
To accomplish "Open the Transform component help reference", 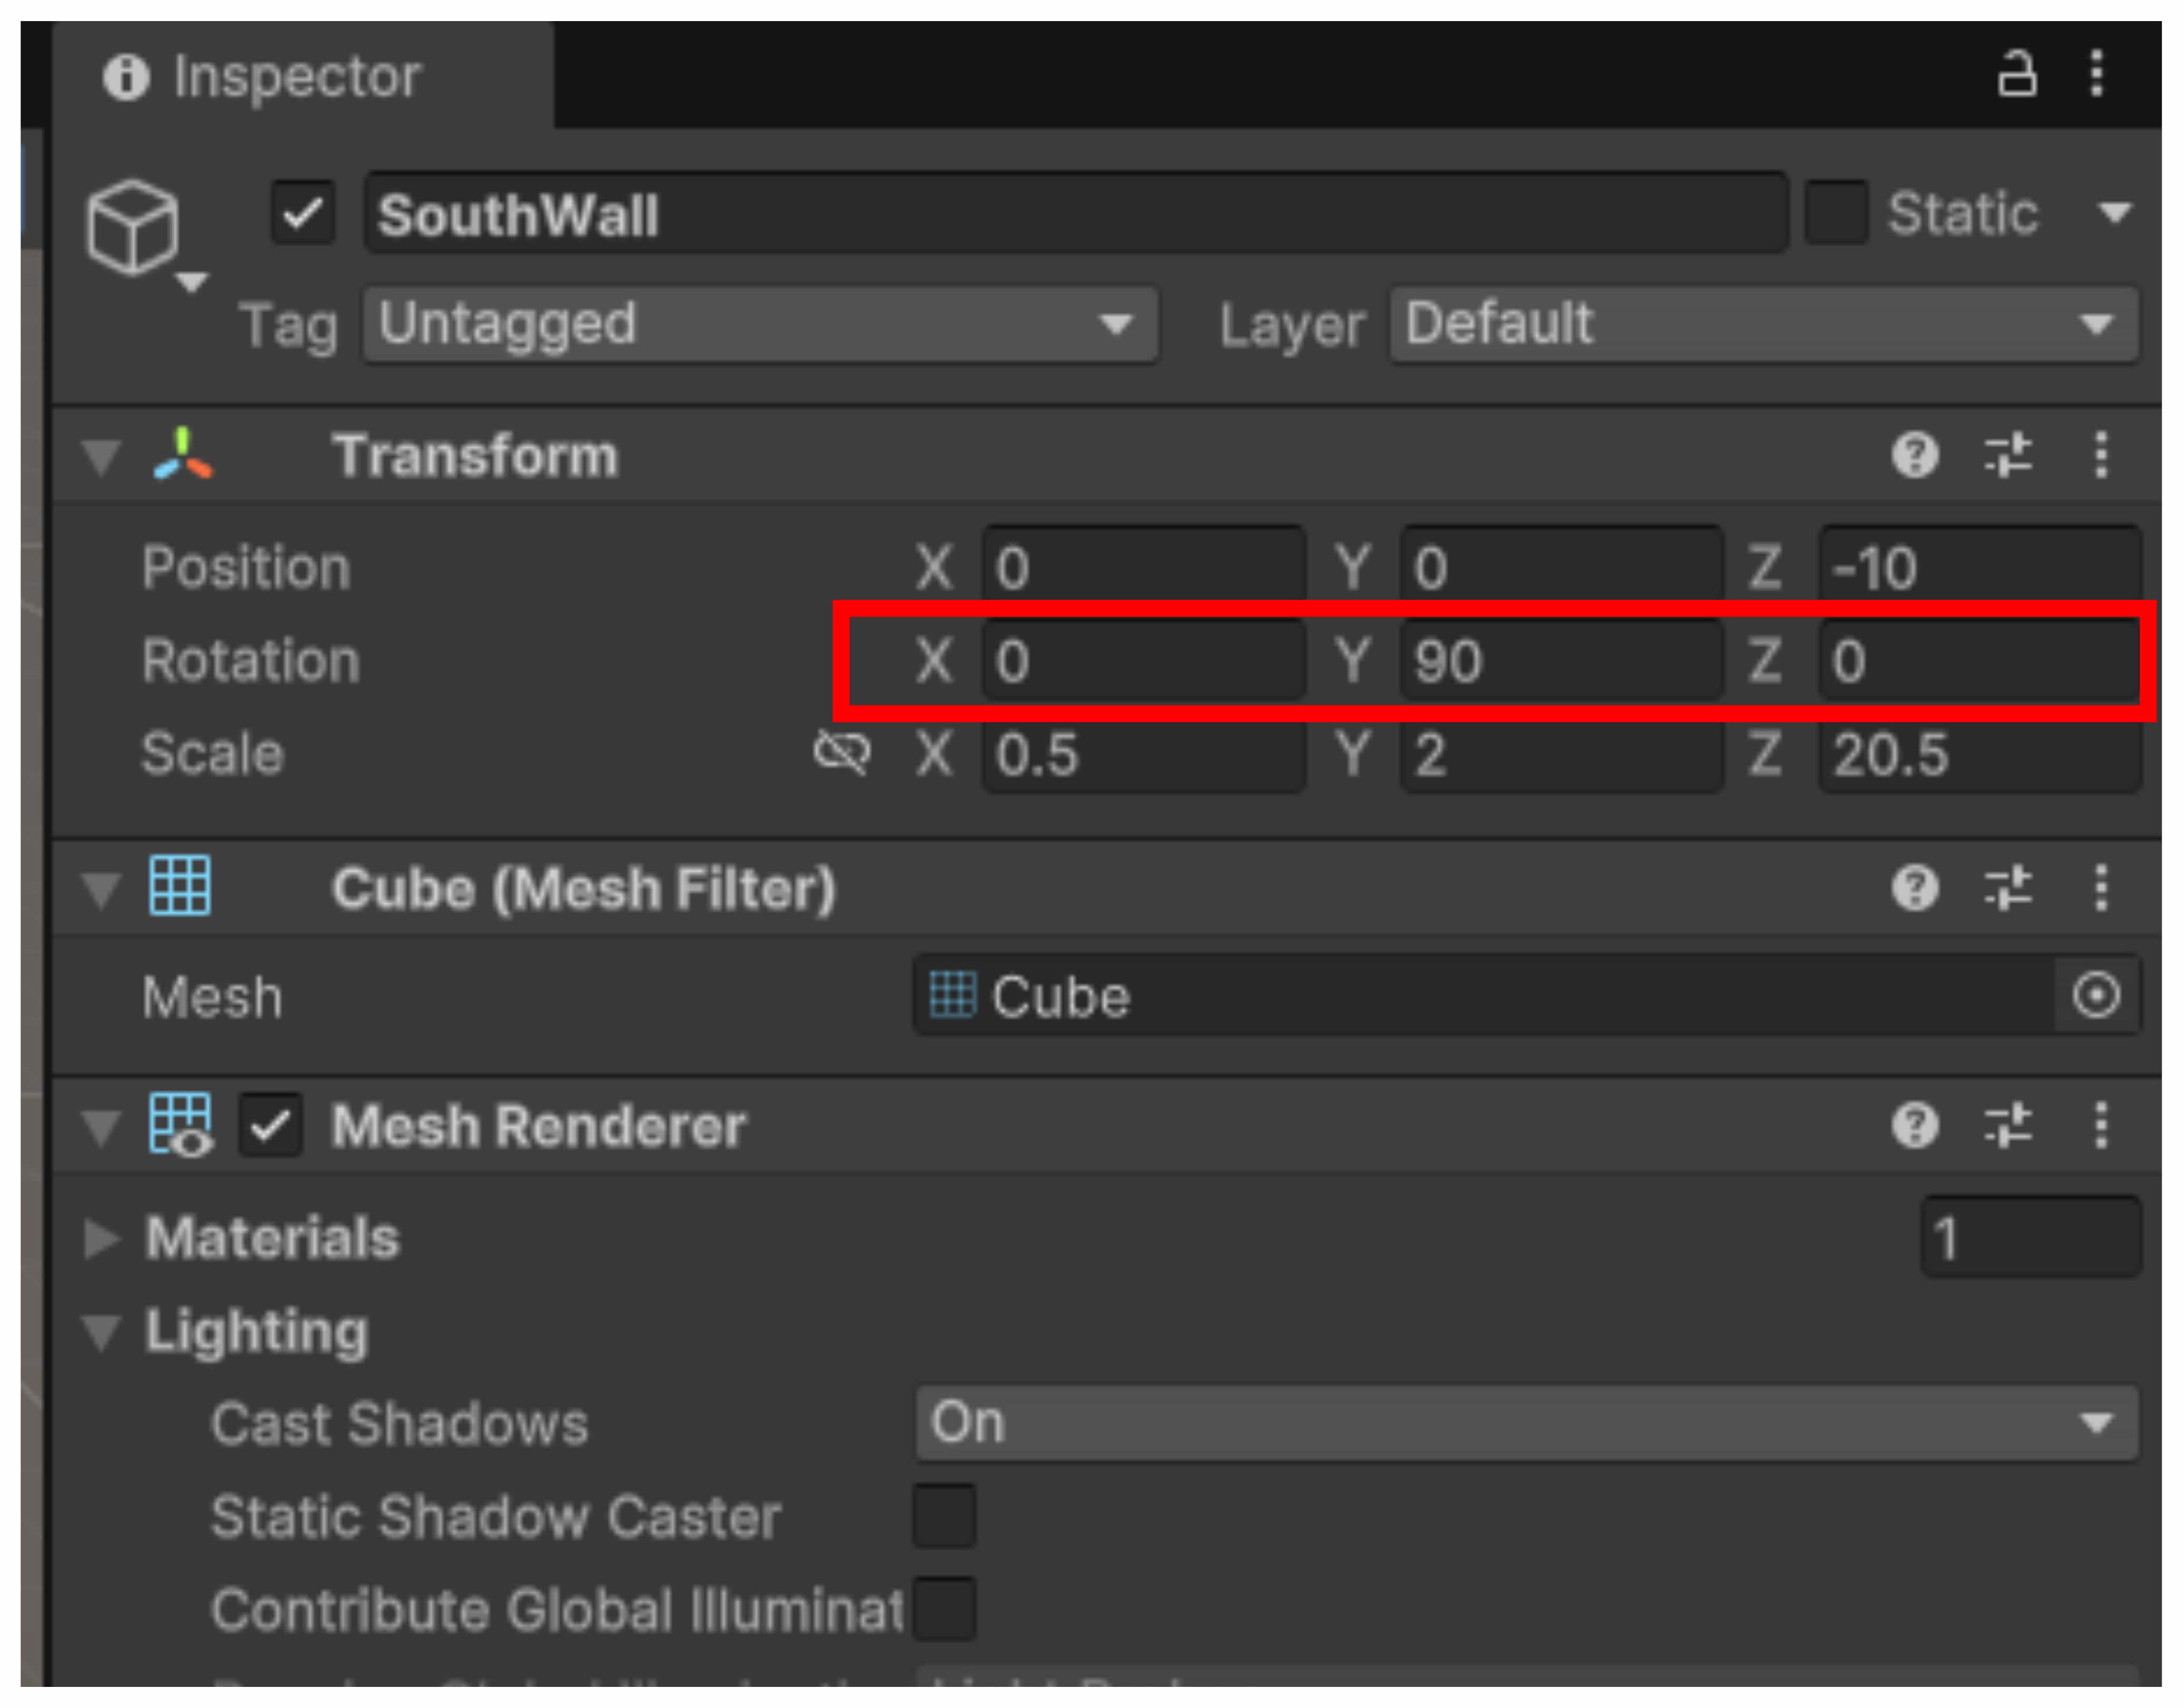I will [x=1915, y=456].
